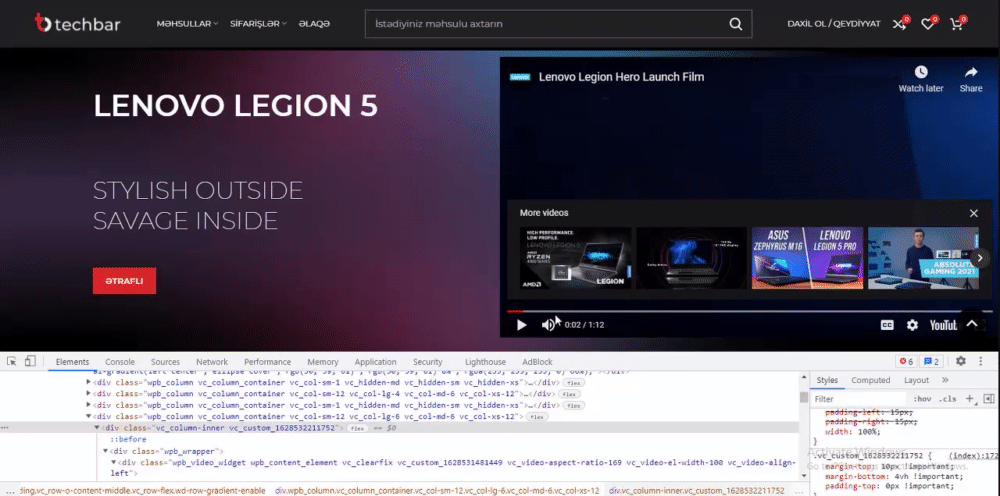This screenshot has width=1000, height=496.
Task: Open the Layout pane tab
Action: tap(916, 380)
